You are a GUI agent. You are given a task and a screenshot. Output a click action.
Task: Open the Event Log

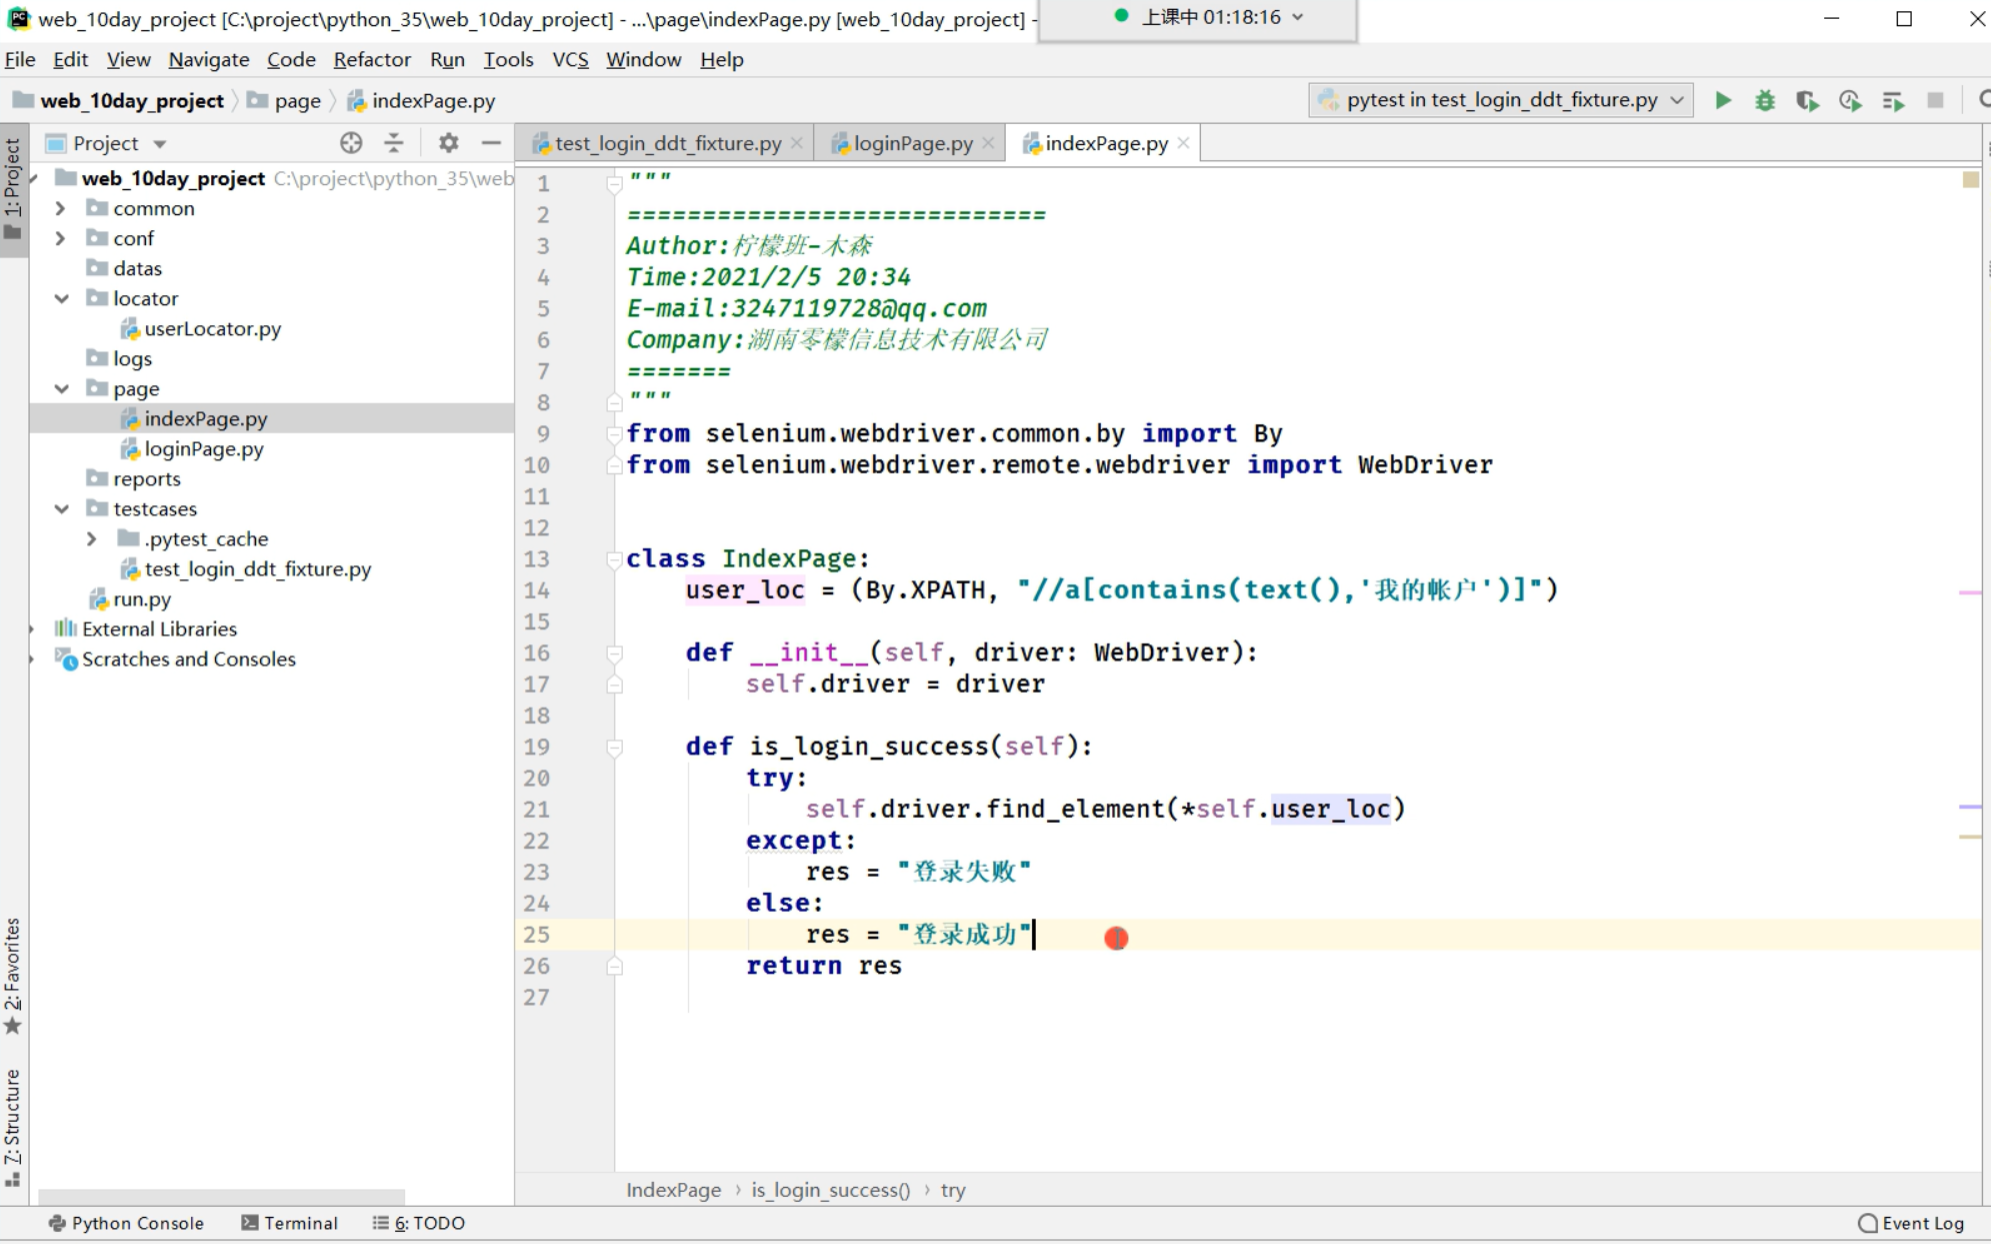point(1911,1222)
